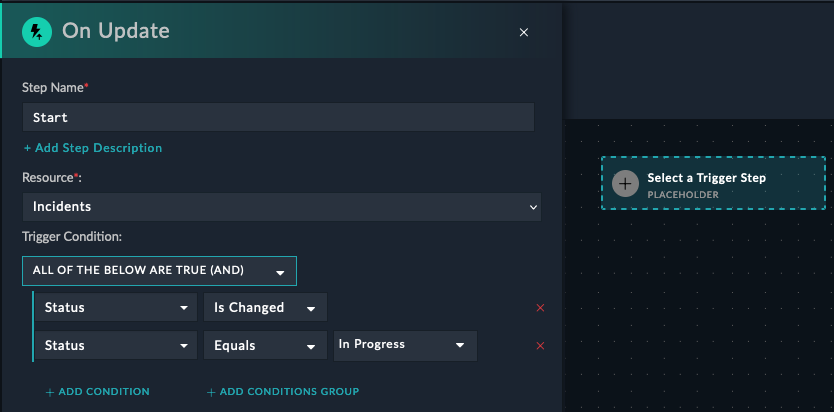Open second condition's Status field dropdown
The height and width of the screenshot is (412, 834).
click(116, 345)
